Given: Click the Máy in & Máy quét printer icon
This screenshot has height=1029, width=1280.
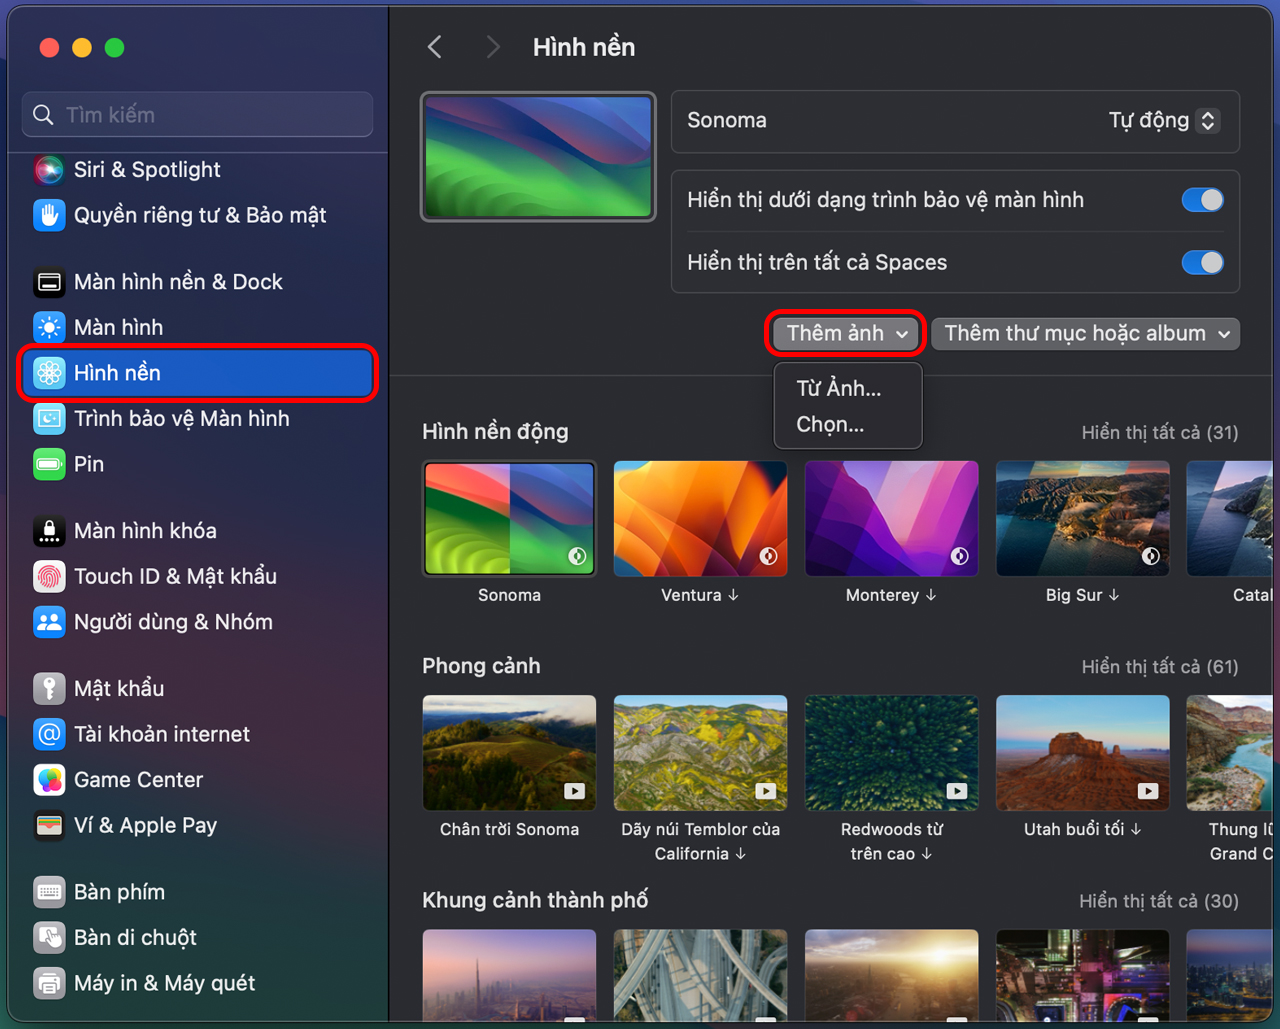Looking at the screenshot, I should coord(49,983).
